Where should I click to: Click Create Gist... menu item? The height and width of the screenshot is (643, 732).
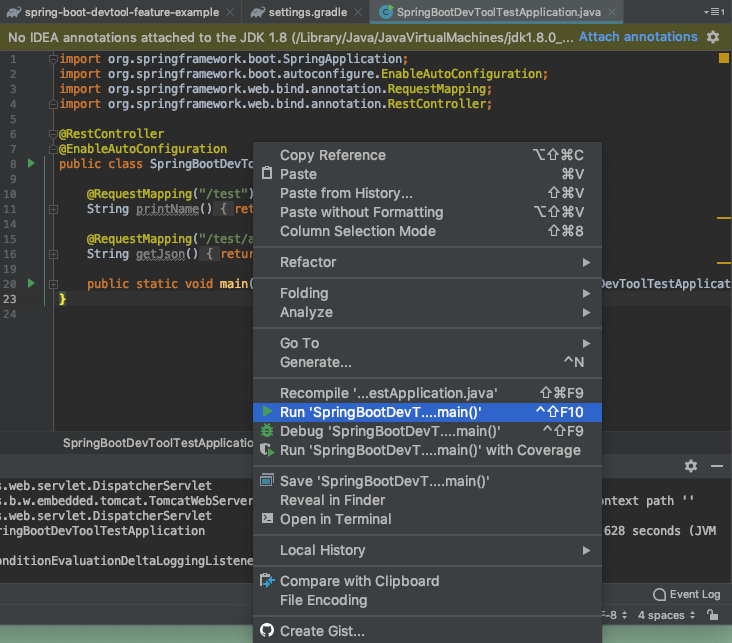[427, 630]
